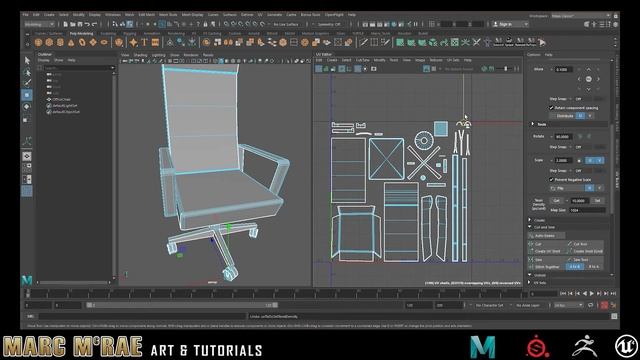
Task: Click the polygon disc shelf icon
Action: 104,42
